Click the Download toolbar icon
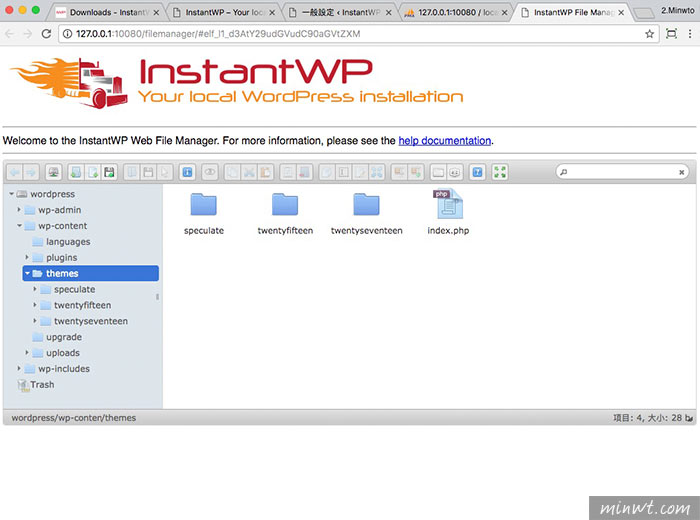The image size is (700, 520). [x=148, y=172]
